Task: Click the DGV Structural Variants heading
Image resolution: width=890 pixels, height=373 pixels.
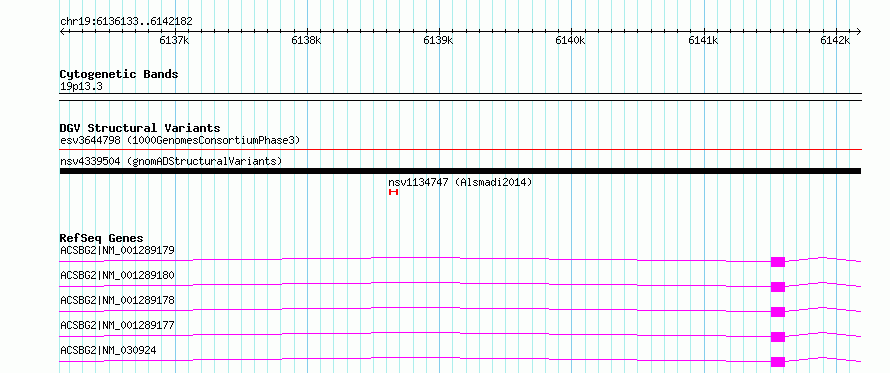Action: (x=140, y=128)
